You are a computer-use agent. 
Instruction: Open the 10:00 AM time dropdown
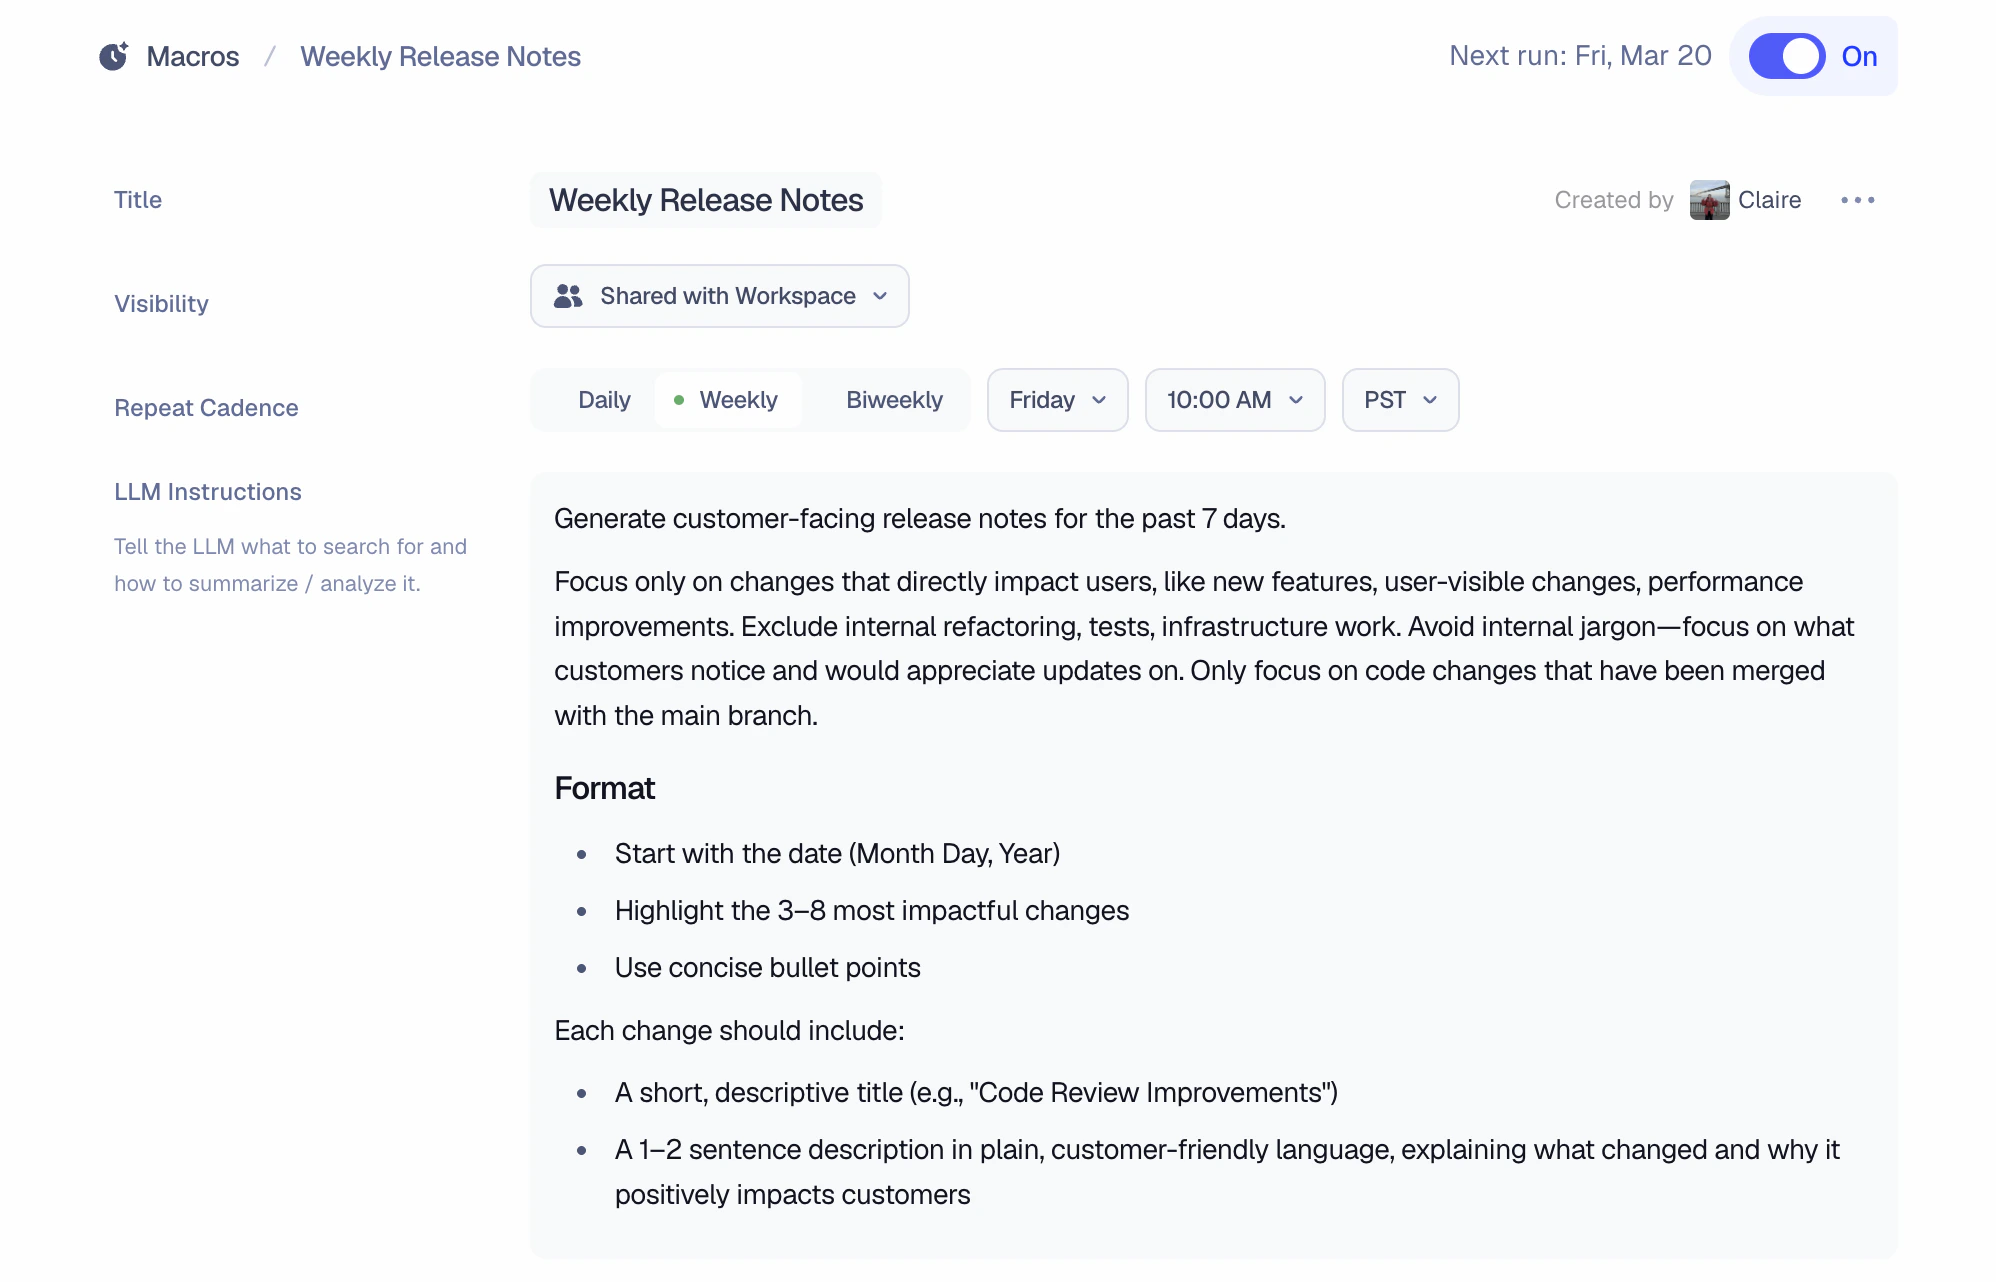click(x=1234, y=400)
